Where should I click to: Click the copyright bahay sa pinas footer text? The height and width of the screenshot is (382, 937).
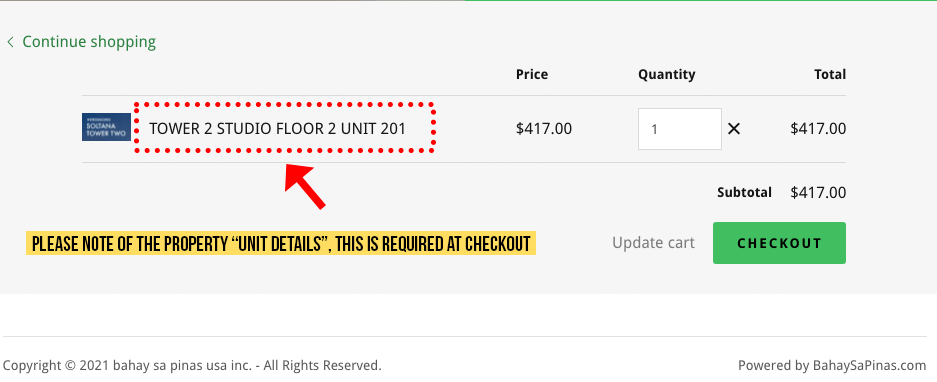192,365
